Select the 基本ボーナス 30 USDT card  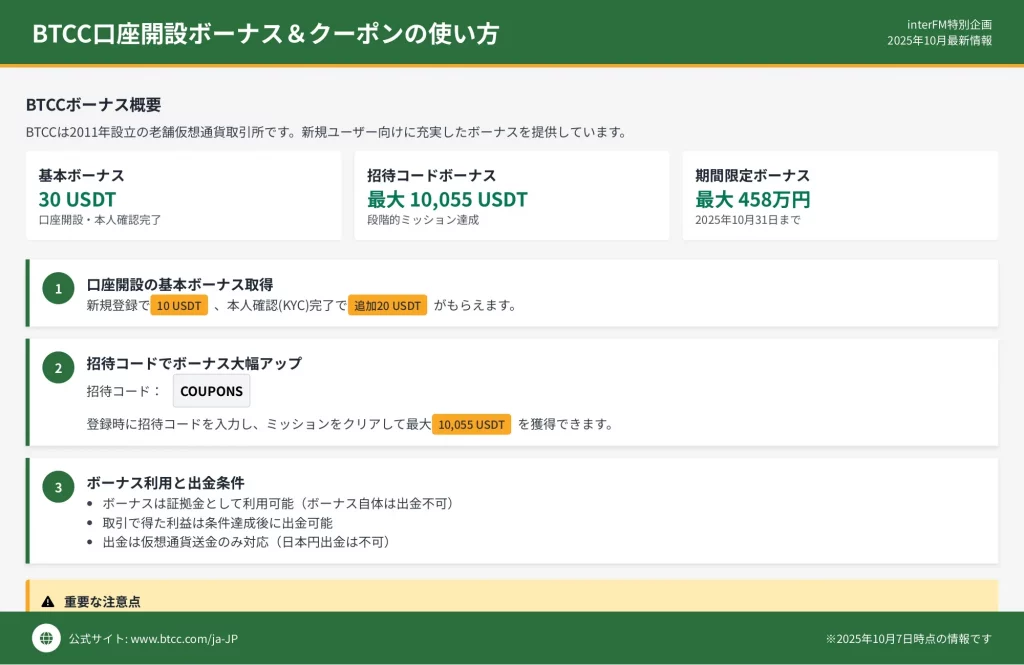point(183,196)
